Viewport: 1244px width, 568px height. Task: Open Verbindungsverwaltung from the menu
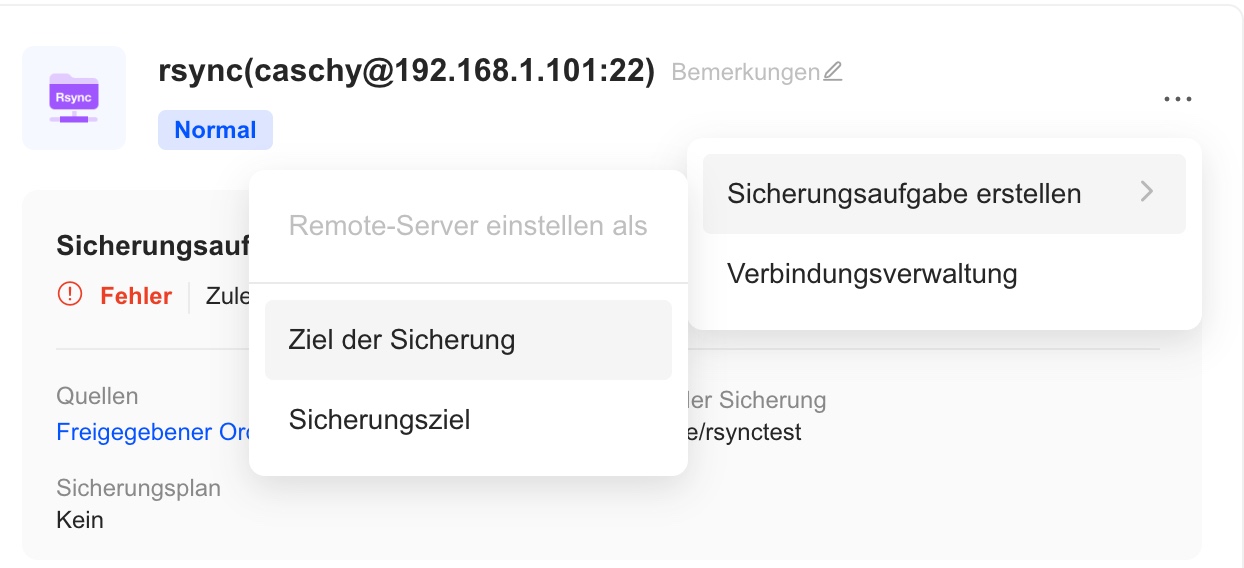(872, 273)
